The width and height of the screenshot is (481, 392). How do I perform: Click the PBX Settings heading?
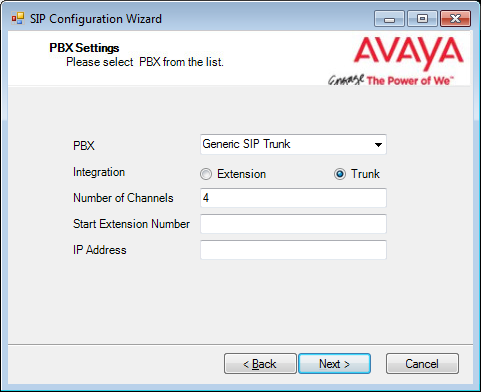(84, 48)
